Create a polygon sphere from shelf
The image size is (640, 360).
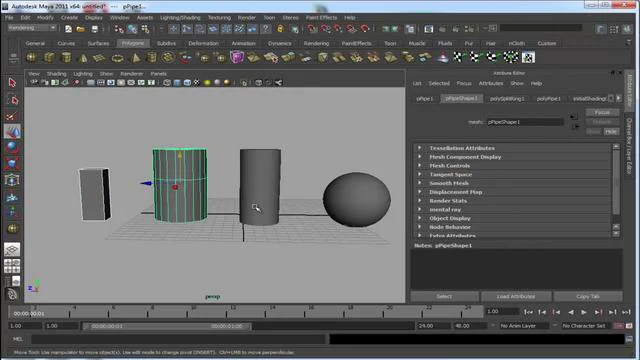pos(31,58)
